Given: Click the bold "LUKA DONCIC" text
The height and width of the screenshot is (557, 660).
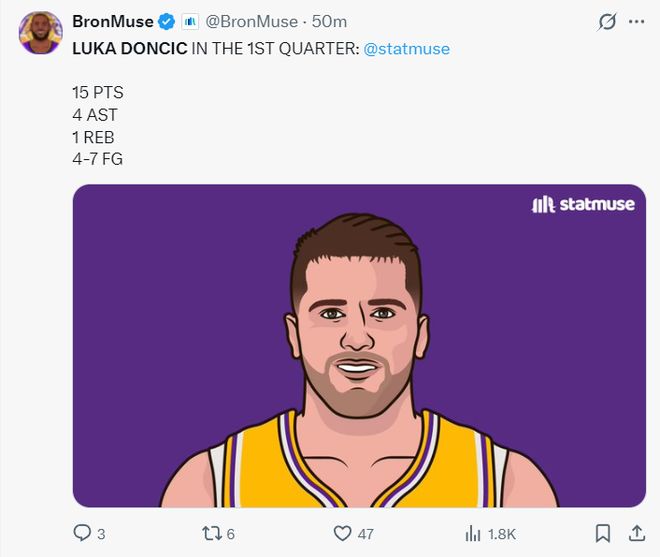Looking at the screenshot, I should click(x=129, y=48).
